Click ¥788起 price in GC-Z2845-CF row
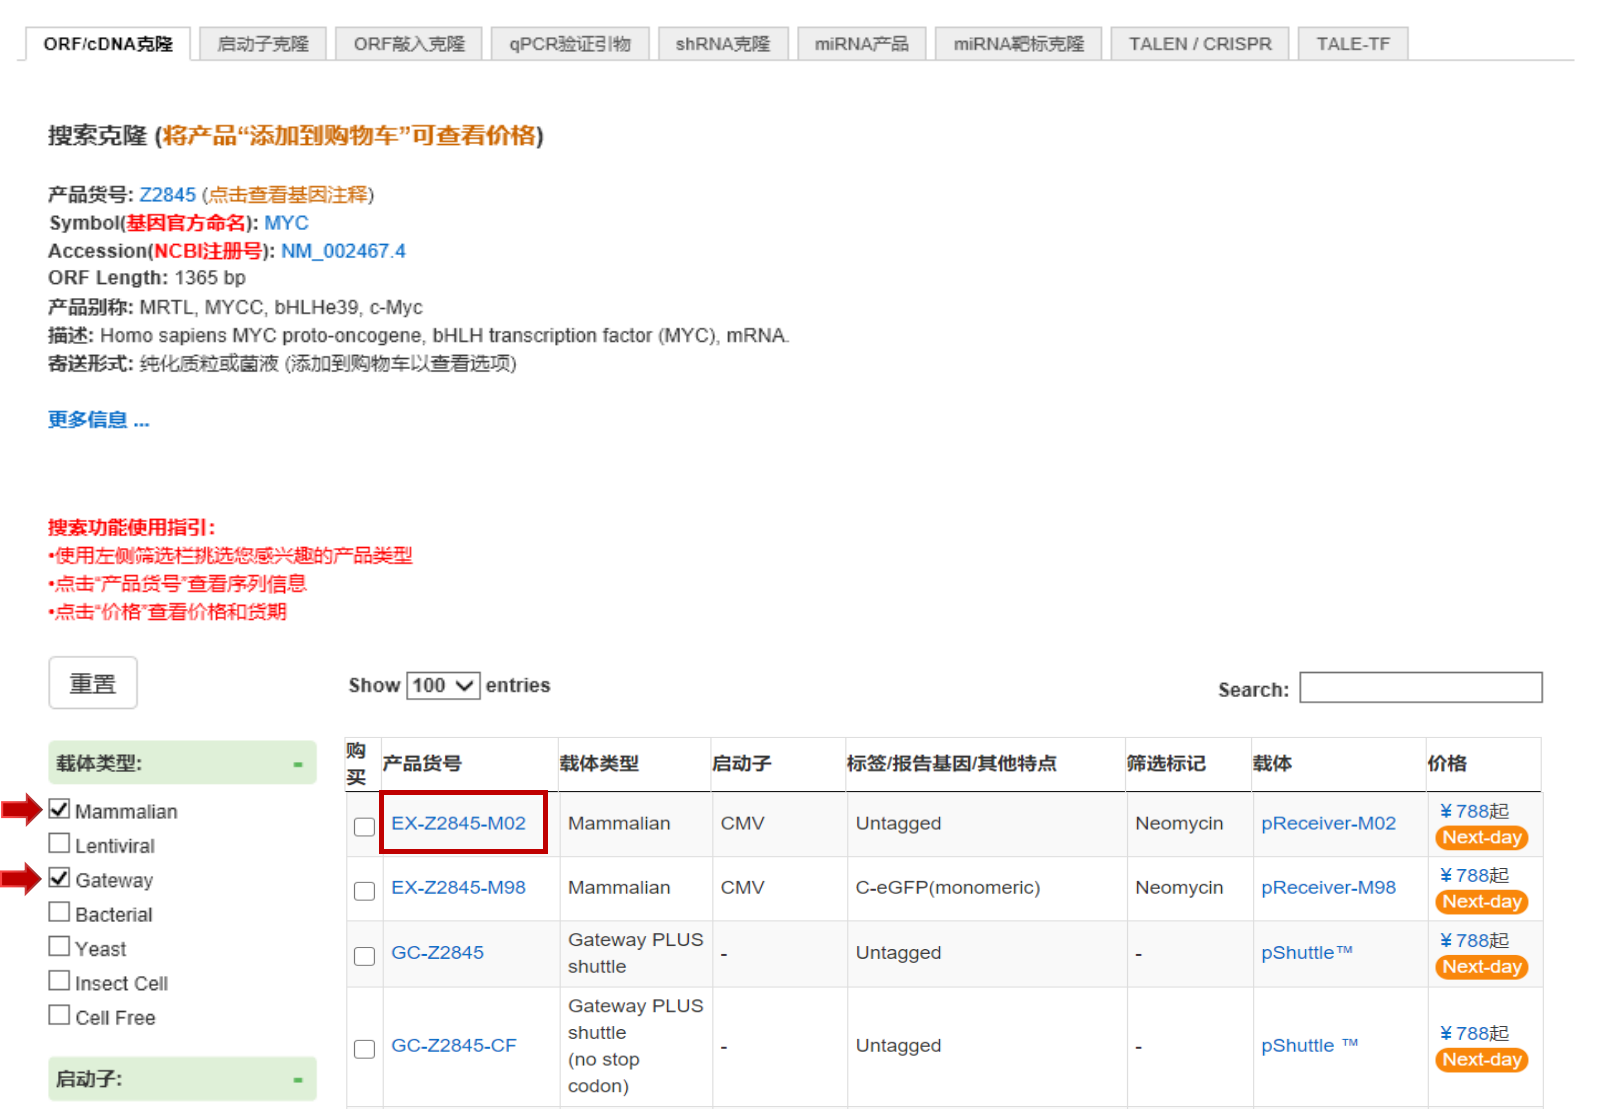This screenshot has height=1110, width=1607. click(1474, 1033)
